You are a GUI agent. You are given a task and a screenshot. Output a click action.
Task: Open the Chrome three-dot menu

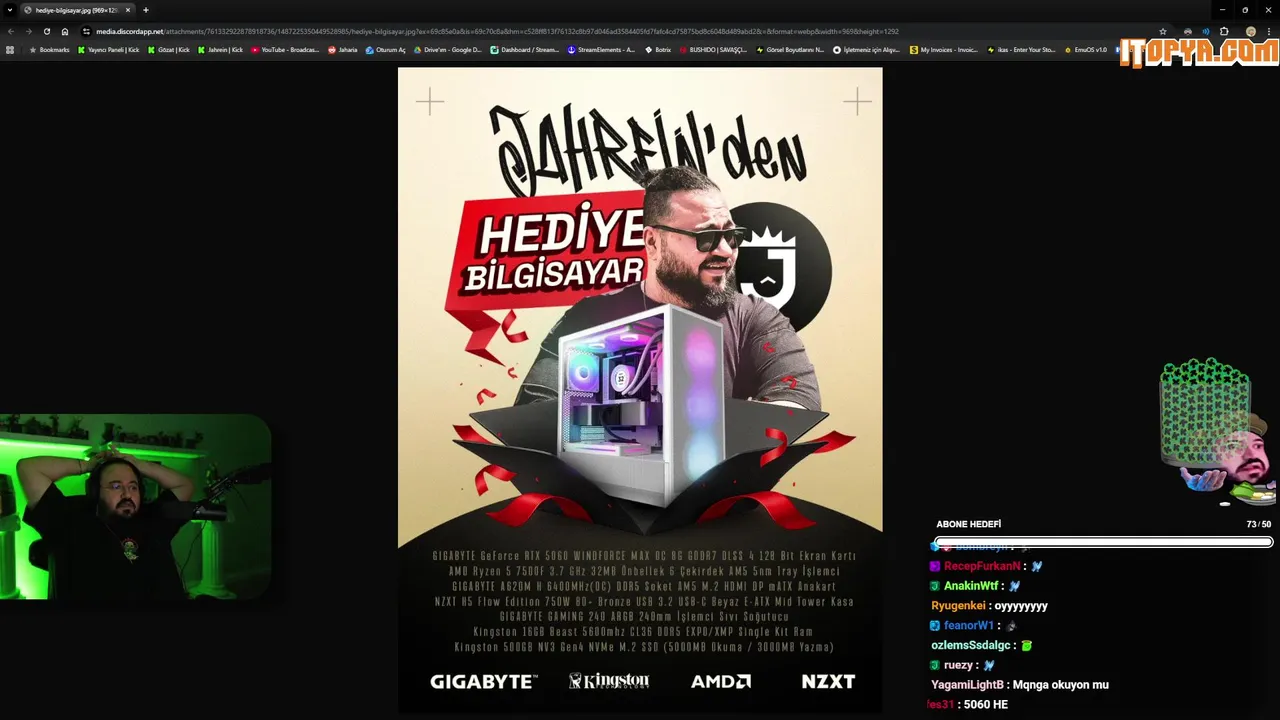(1269, 31)
